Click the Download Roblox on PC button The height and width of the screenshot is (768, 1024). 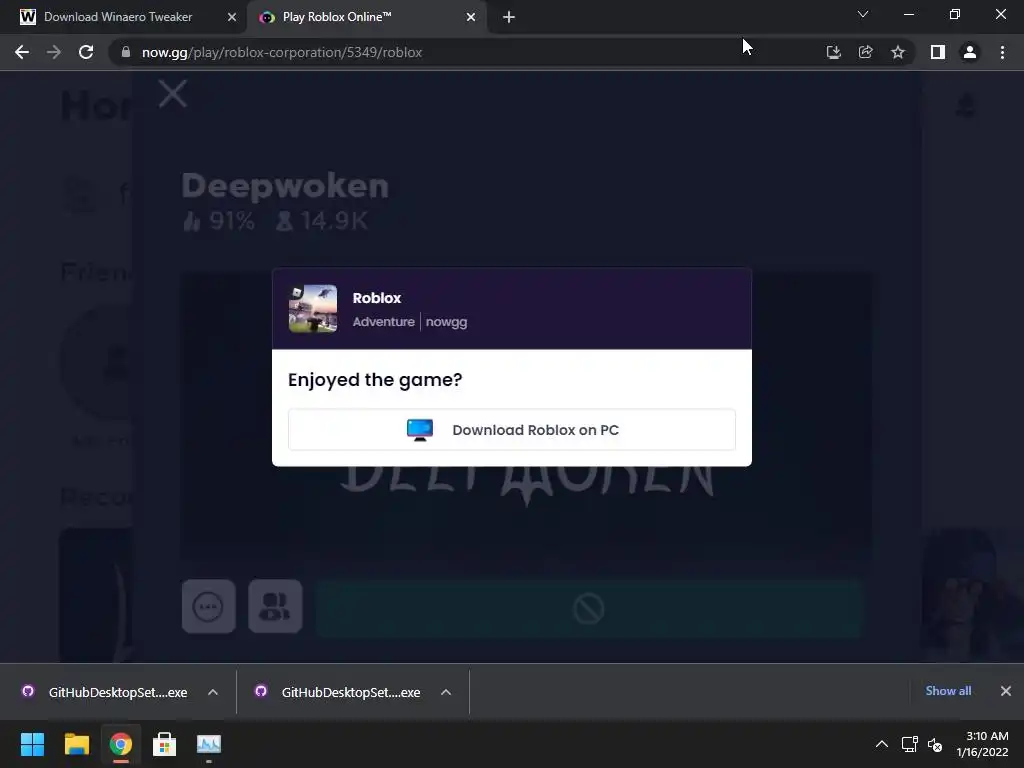coord(511,430)
